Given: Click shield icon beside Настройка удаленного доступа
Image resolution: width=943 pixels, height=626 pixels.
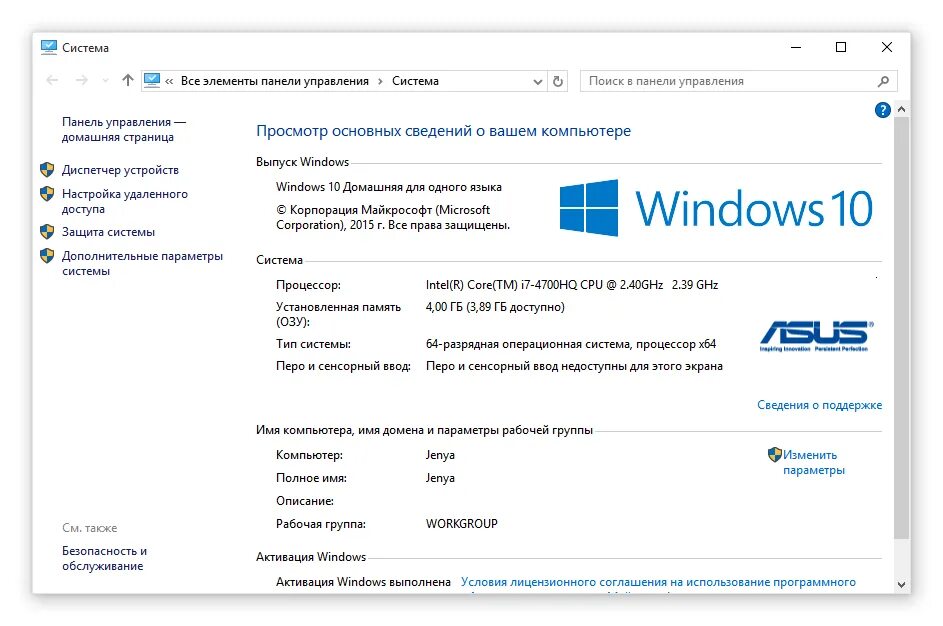Looking at the screenshot, I should (x=47, y=194).
